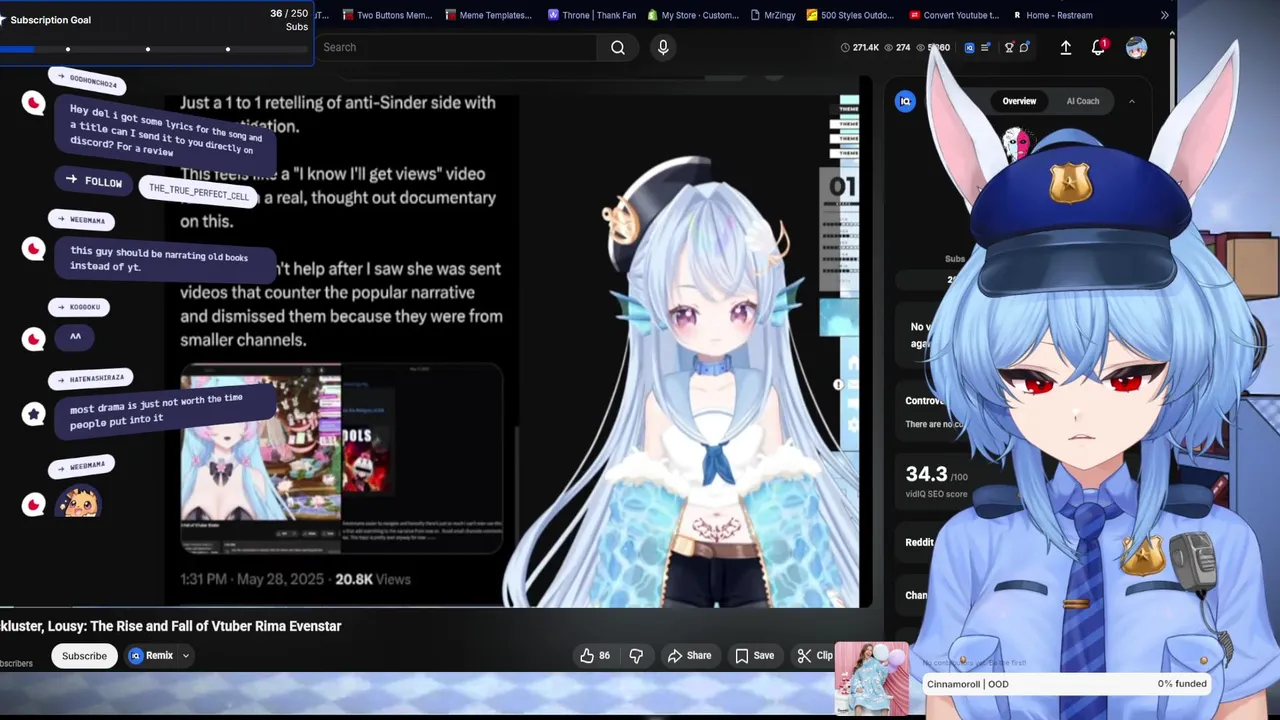Open the Convert Youtube bookmark
Image resolution: width=1280 pixels, height=720 pixels.
[x=955, y=15]
